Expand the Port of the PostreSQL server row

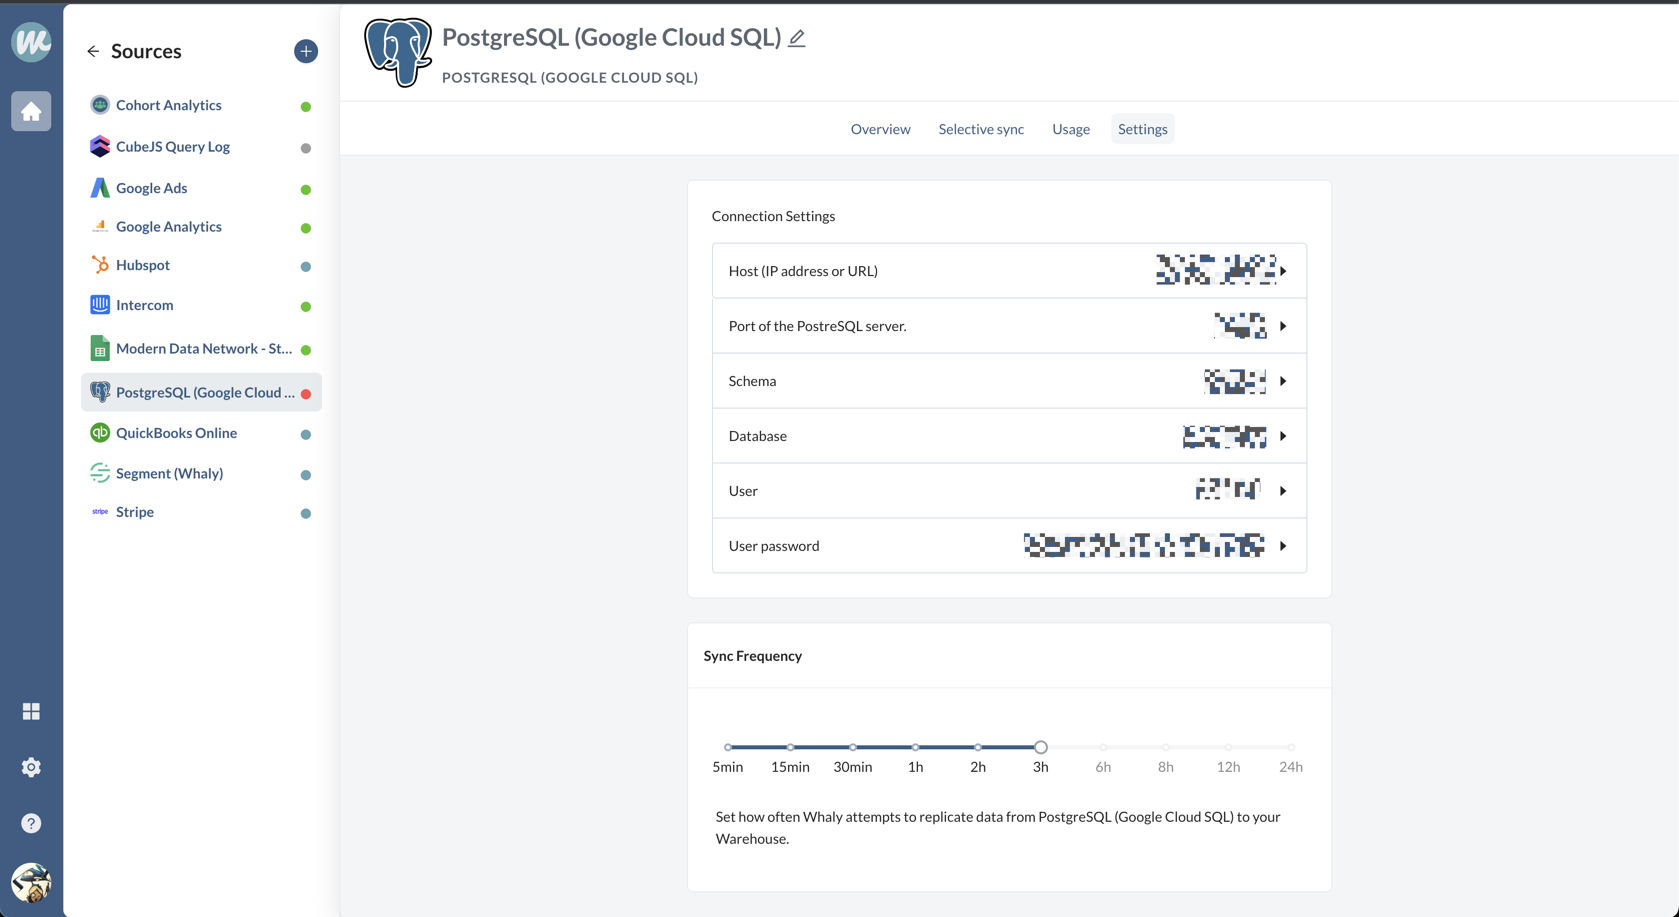(1009, 326)
